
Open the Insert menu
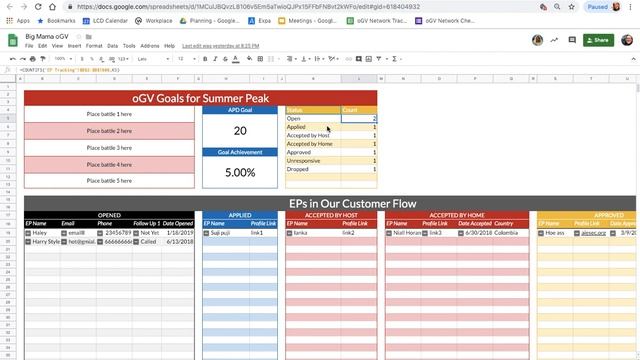74,46
